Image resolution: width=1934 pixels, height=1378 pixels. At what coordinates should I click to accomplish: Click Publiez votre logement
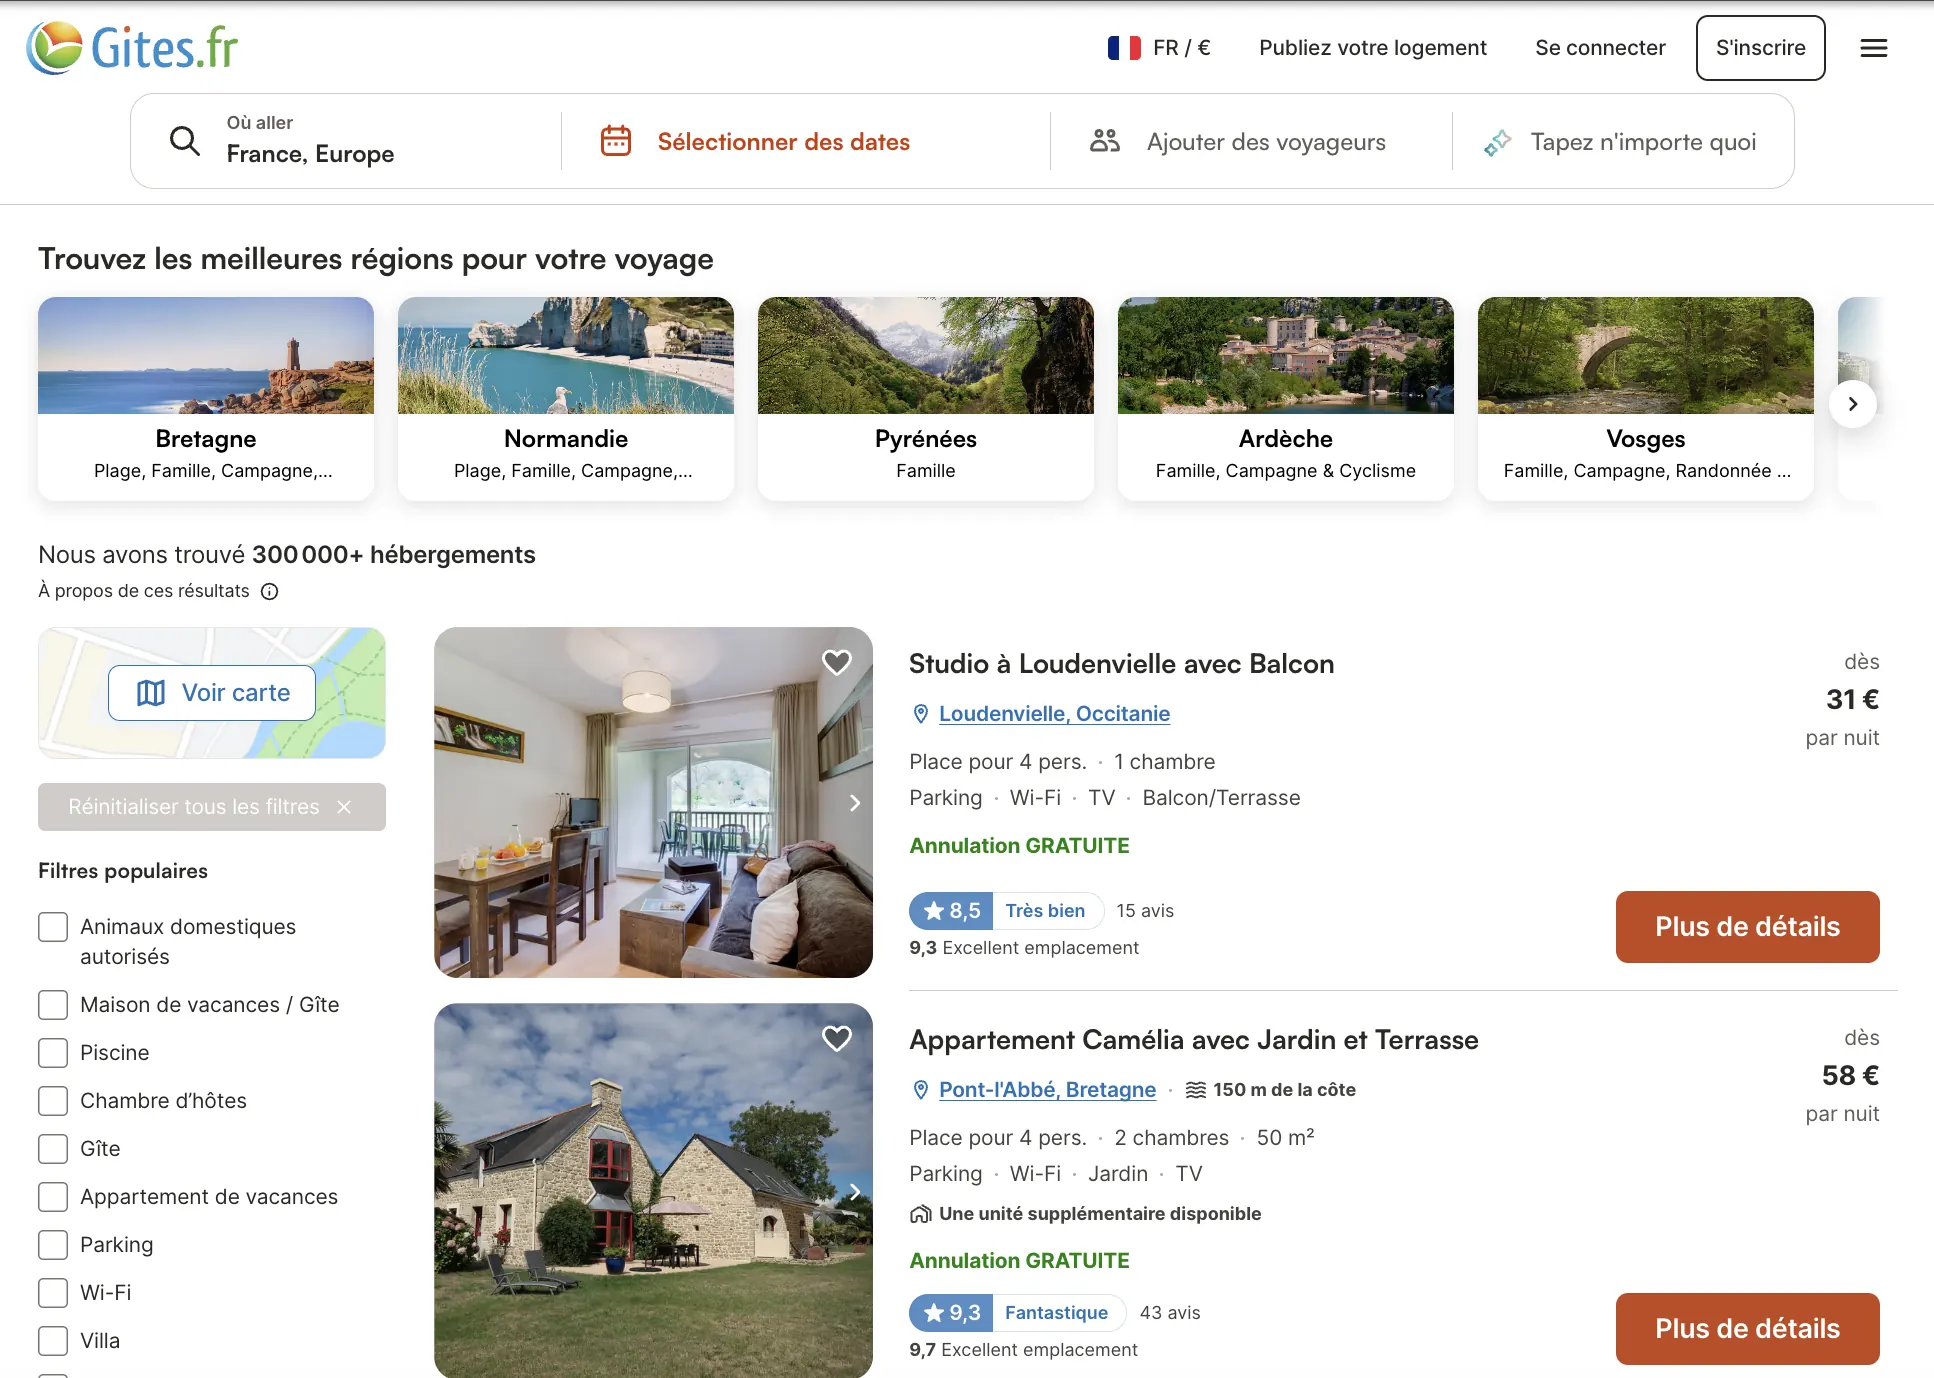pyautogui.click(x=1372, y=48)
